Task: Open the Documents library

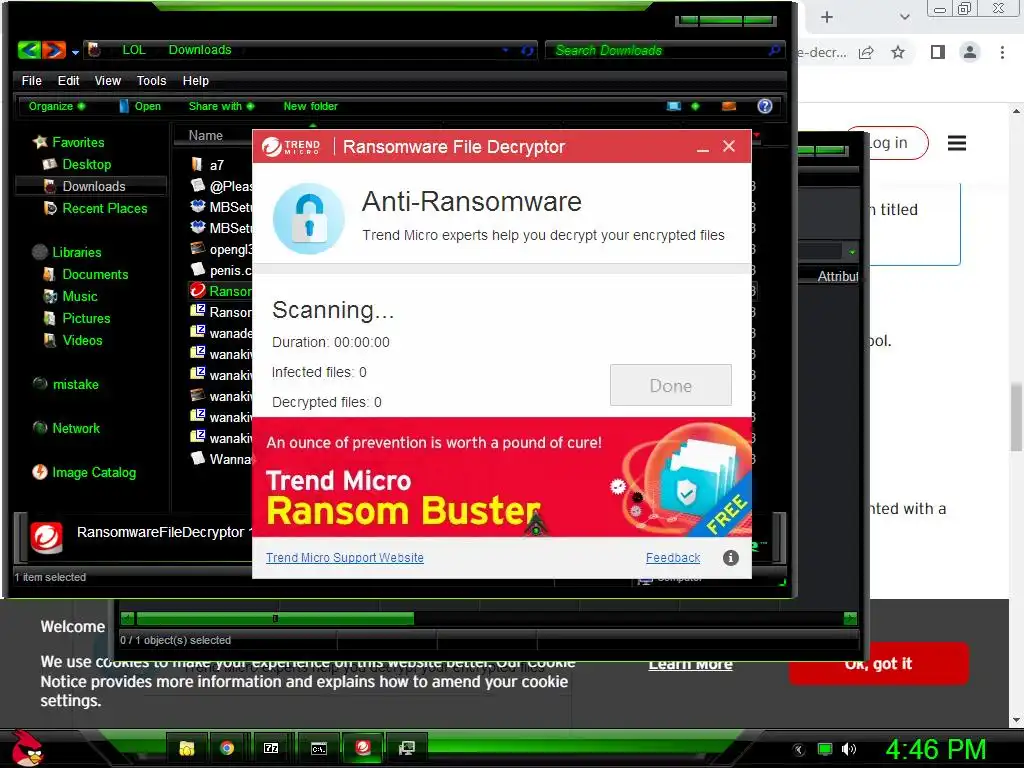Action: [x=95, y=274]
